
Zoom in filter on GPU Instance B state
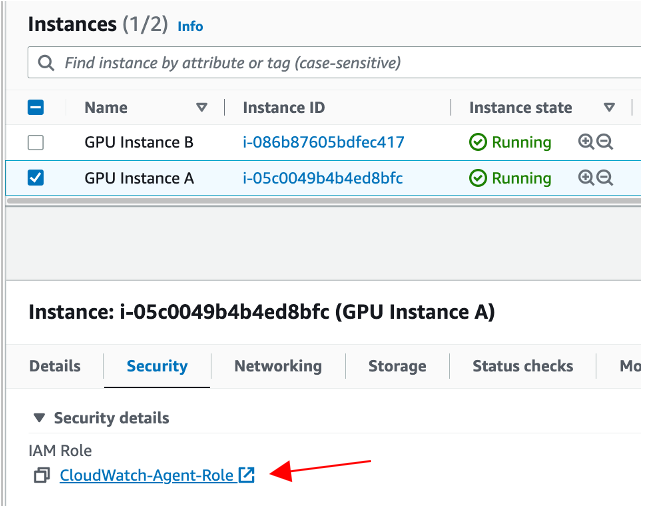point(586,142)
